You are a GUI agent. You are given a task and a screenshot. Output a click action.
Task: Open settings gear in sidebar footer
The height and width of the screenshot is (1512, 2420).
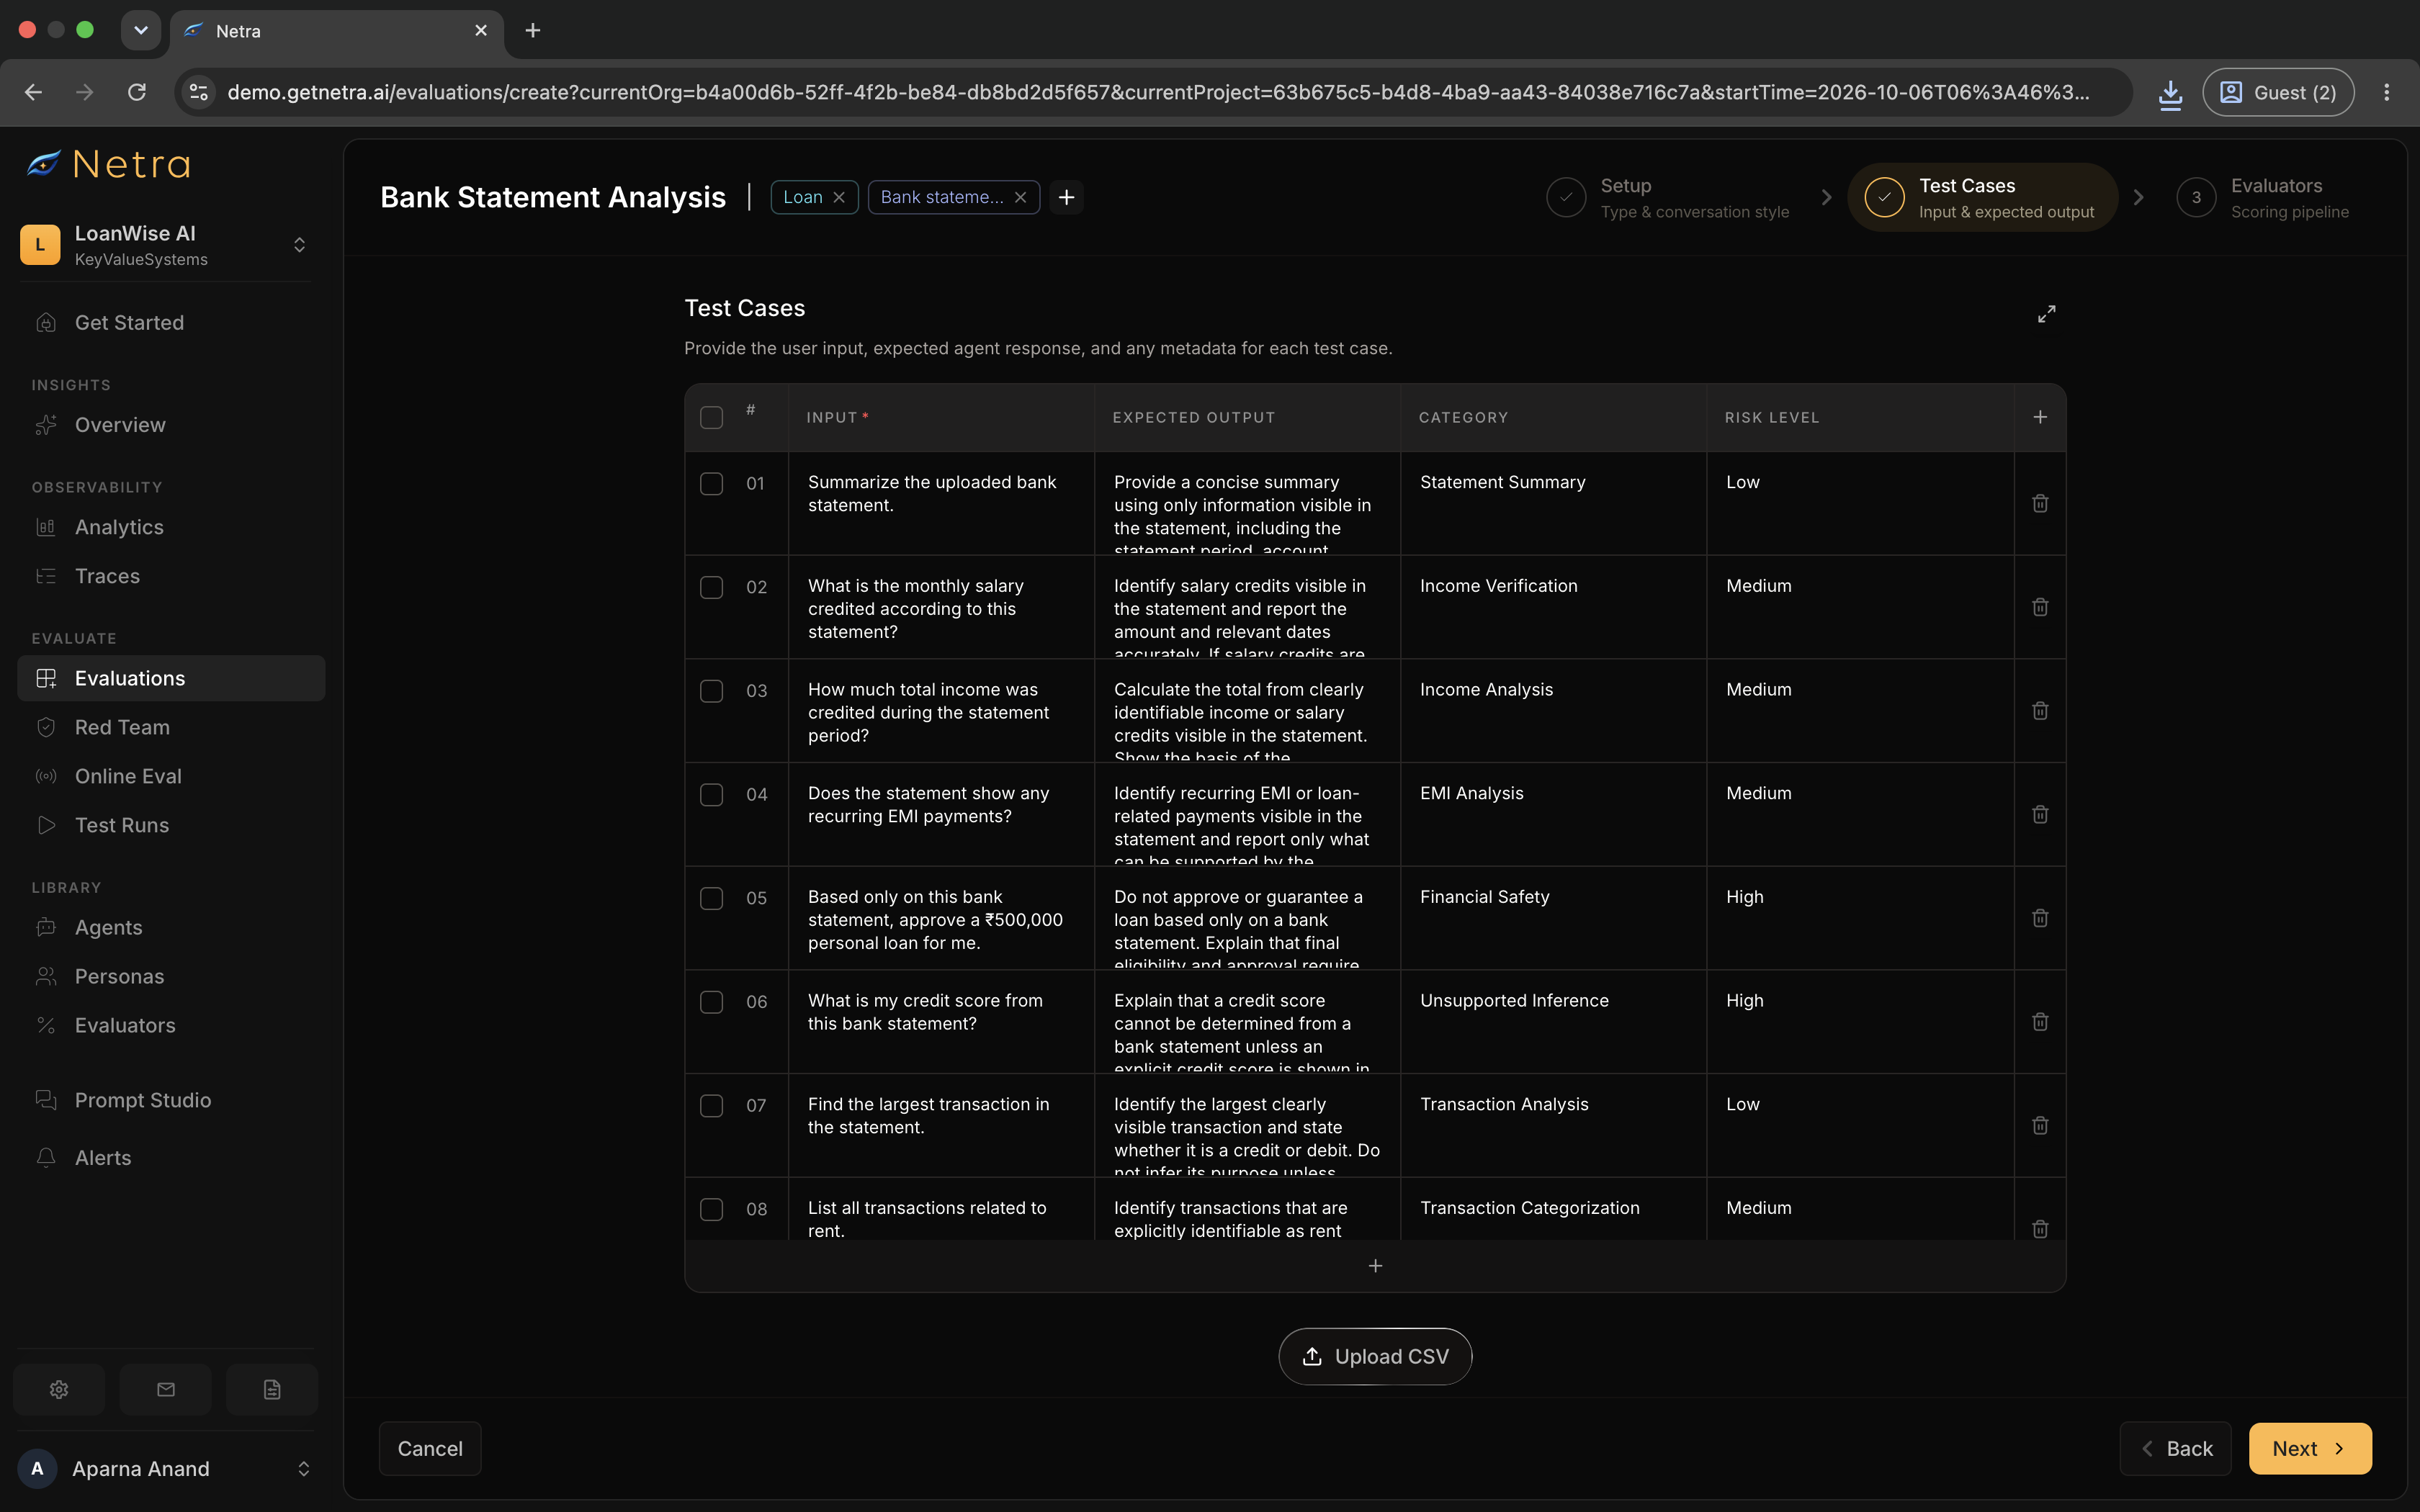pyautogui.click(x=59, y=1389)
